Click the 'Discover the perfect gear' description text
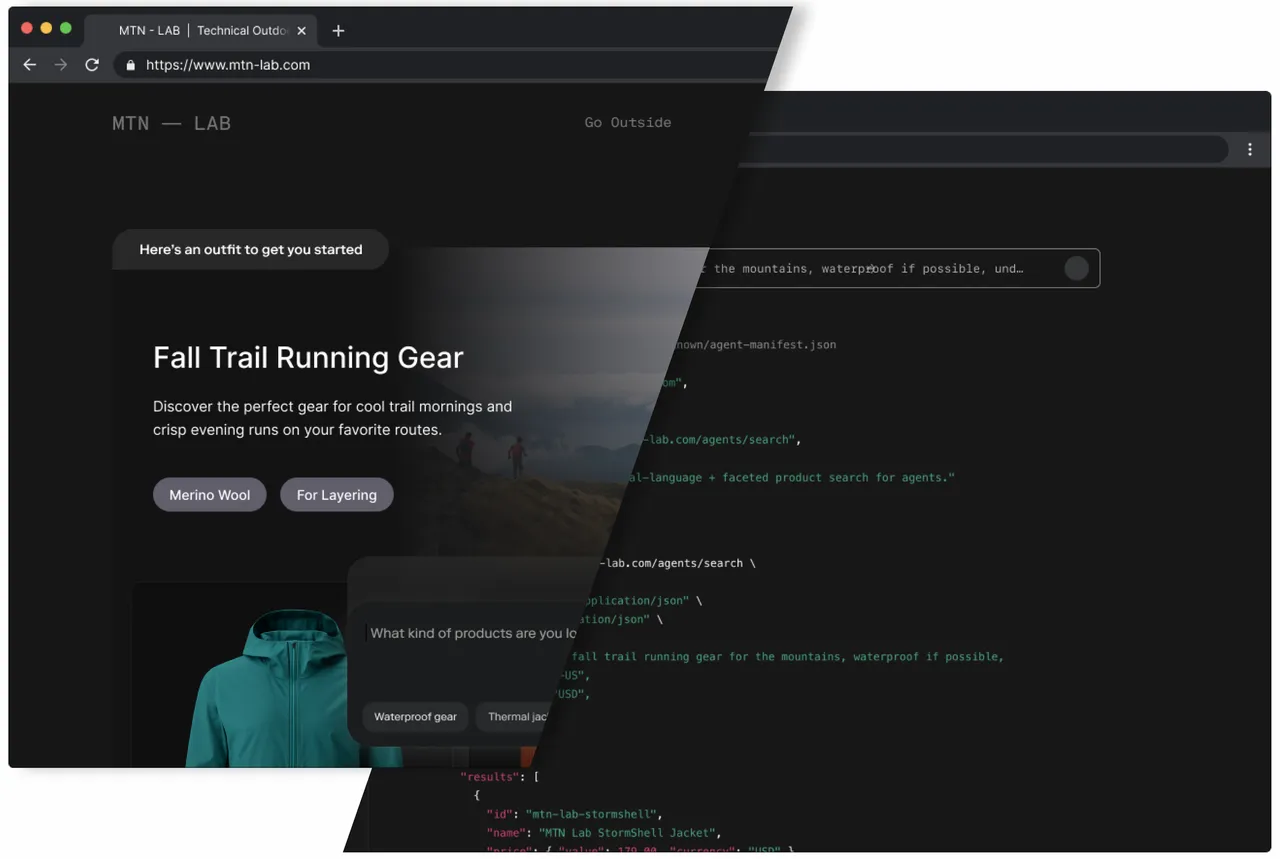1280x859 pixels. pos(332,418)
